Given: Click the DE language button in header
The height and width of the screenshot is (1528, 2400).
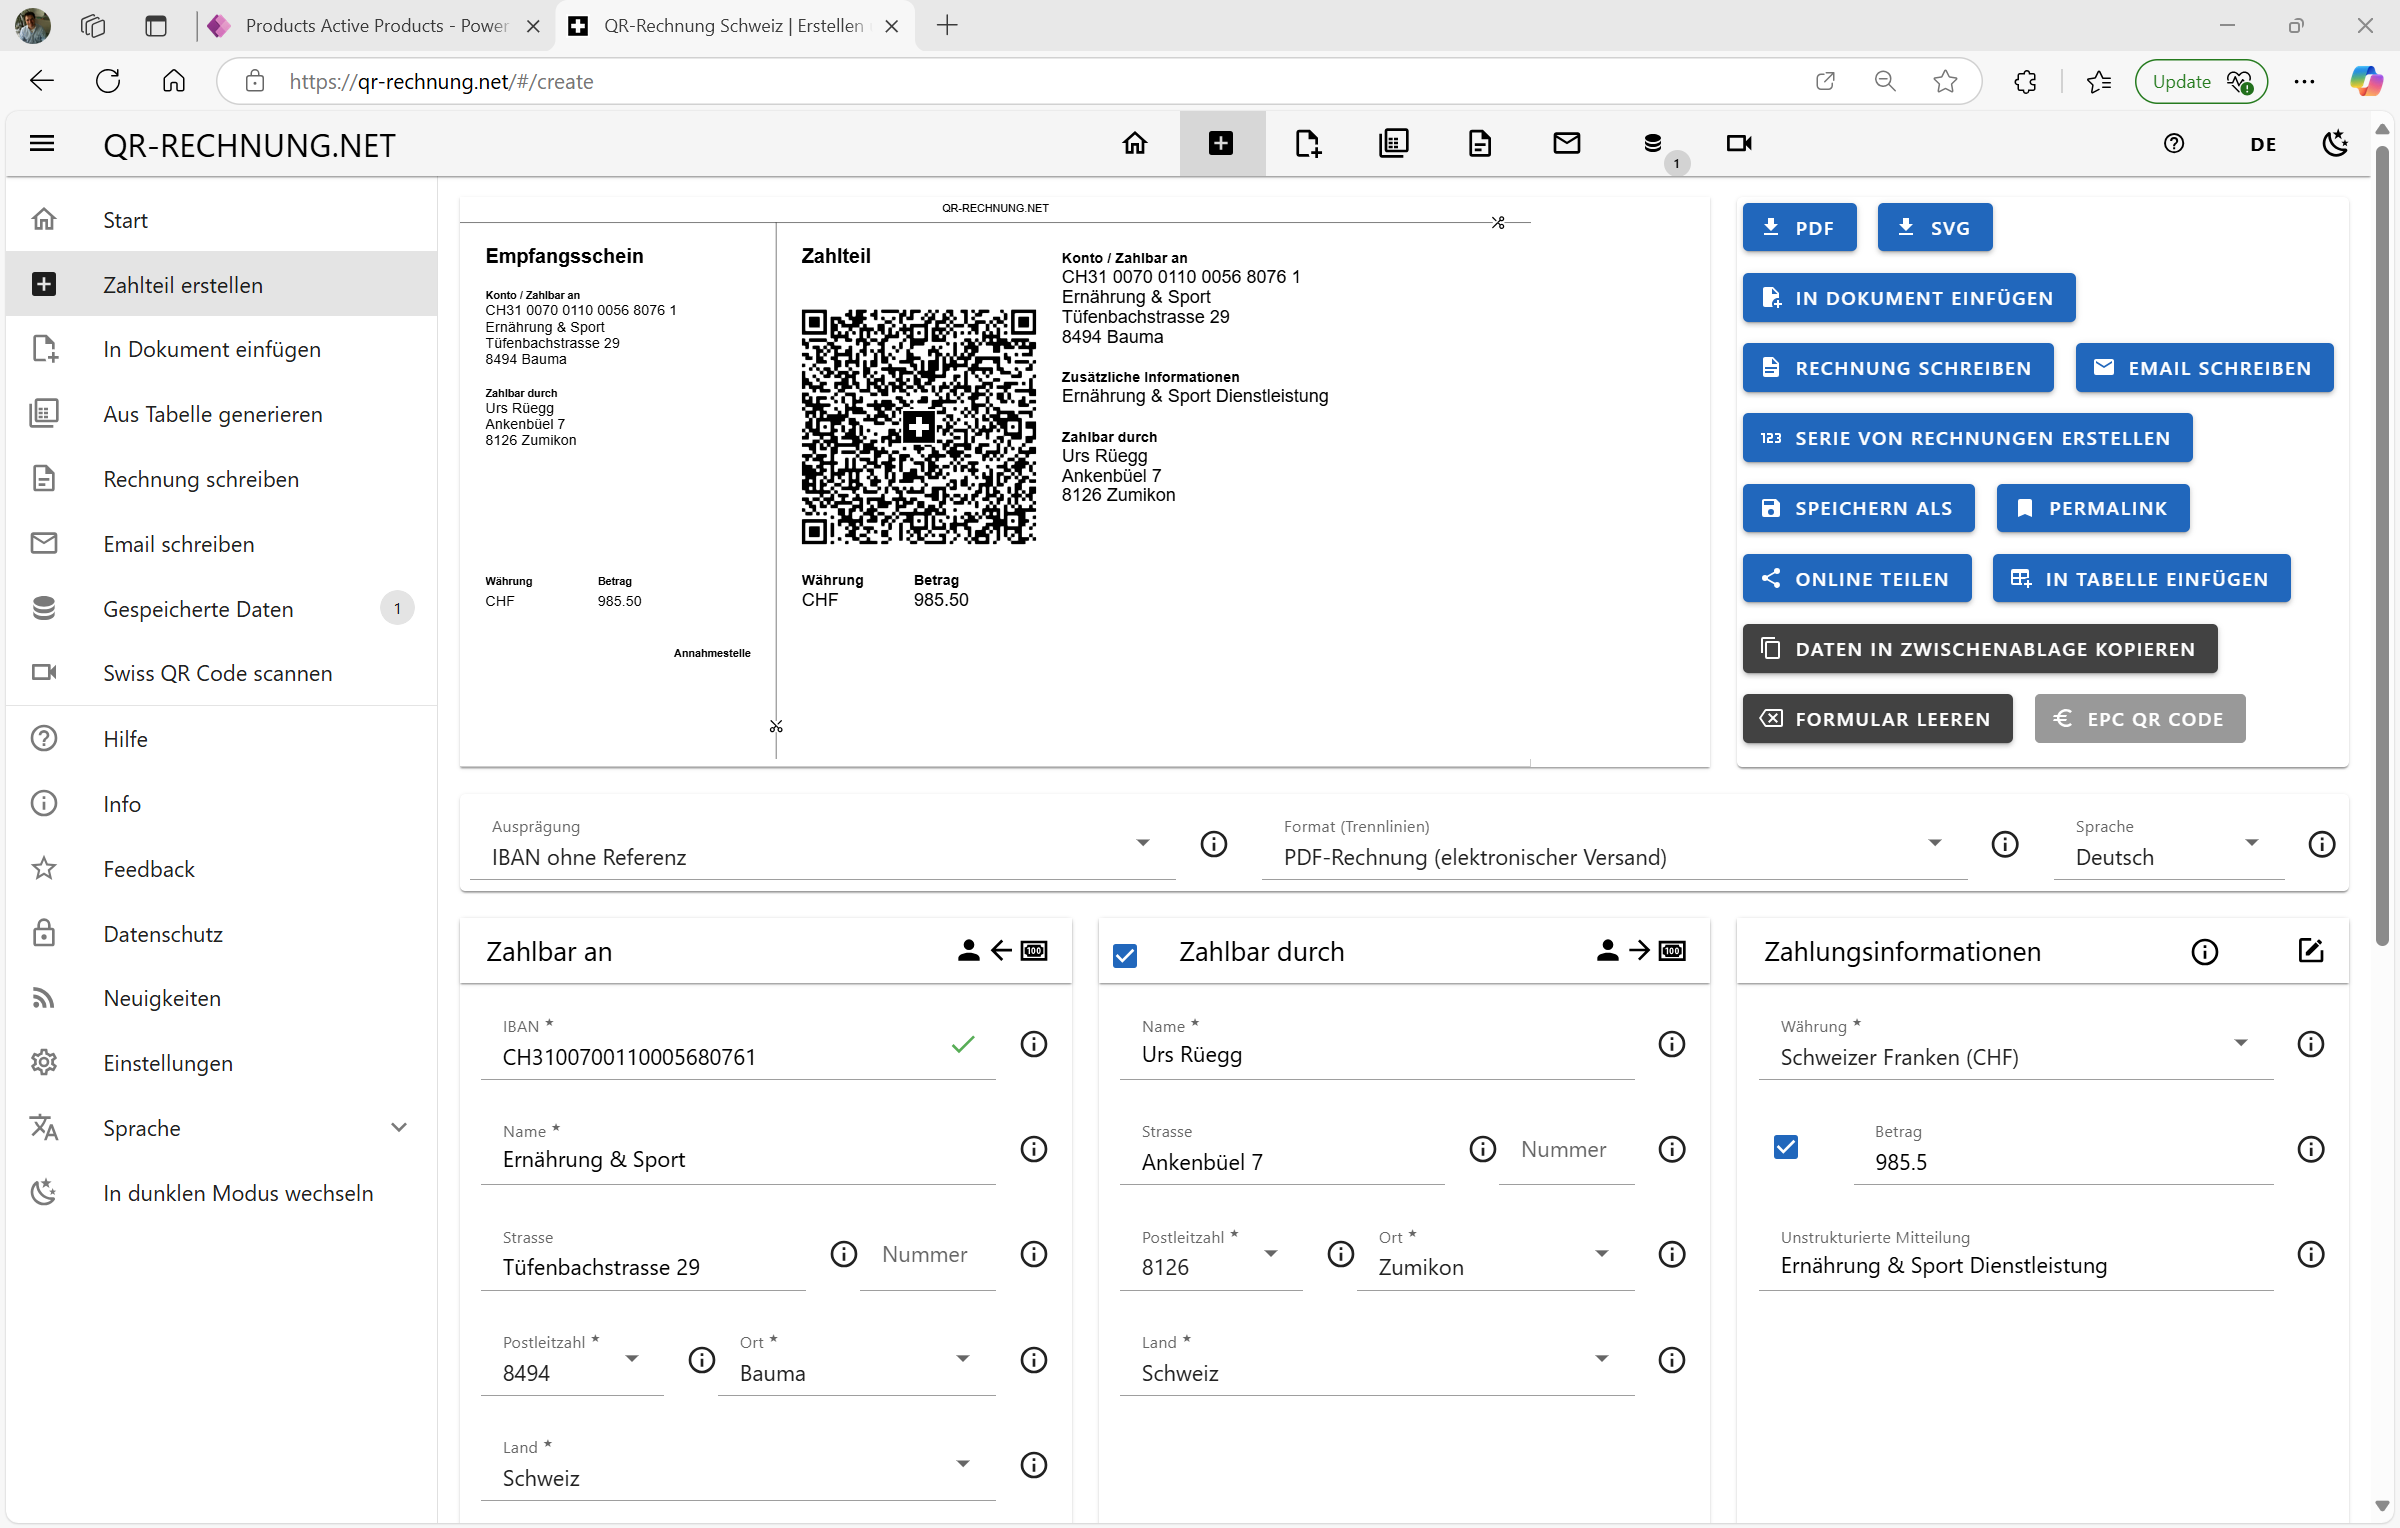Looking at the screenshot, I should [2263, 144].
